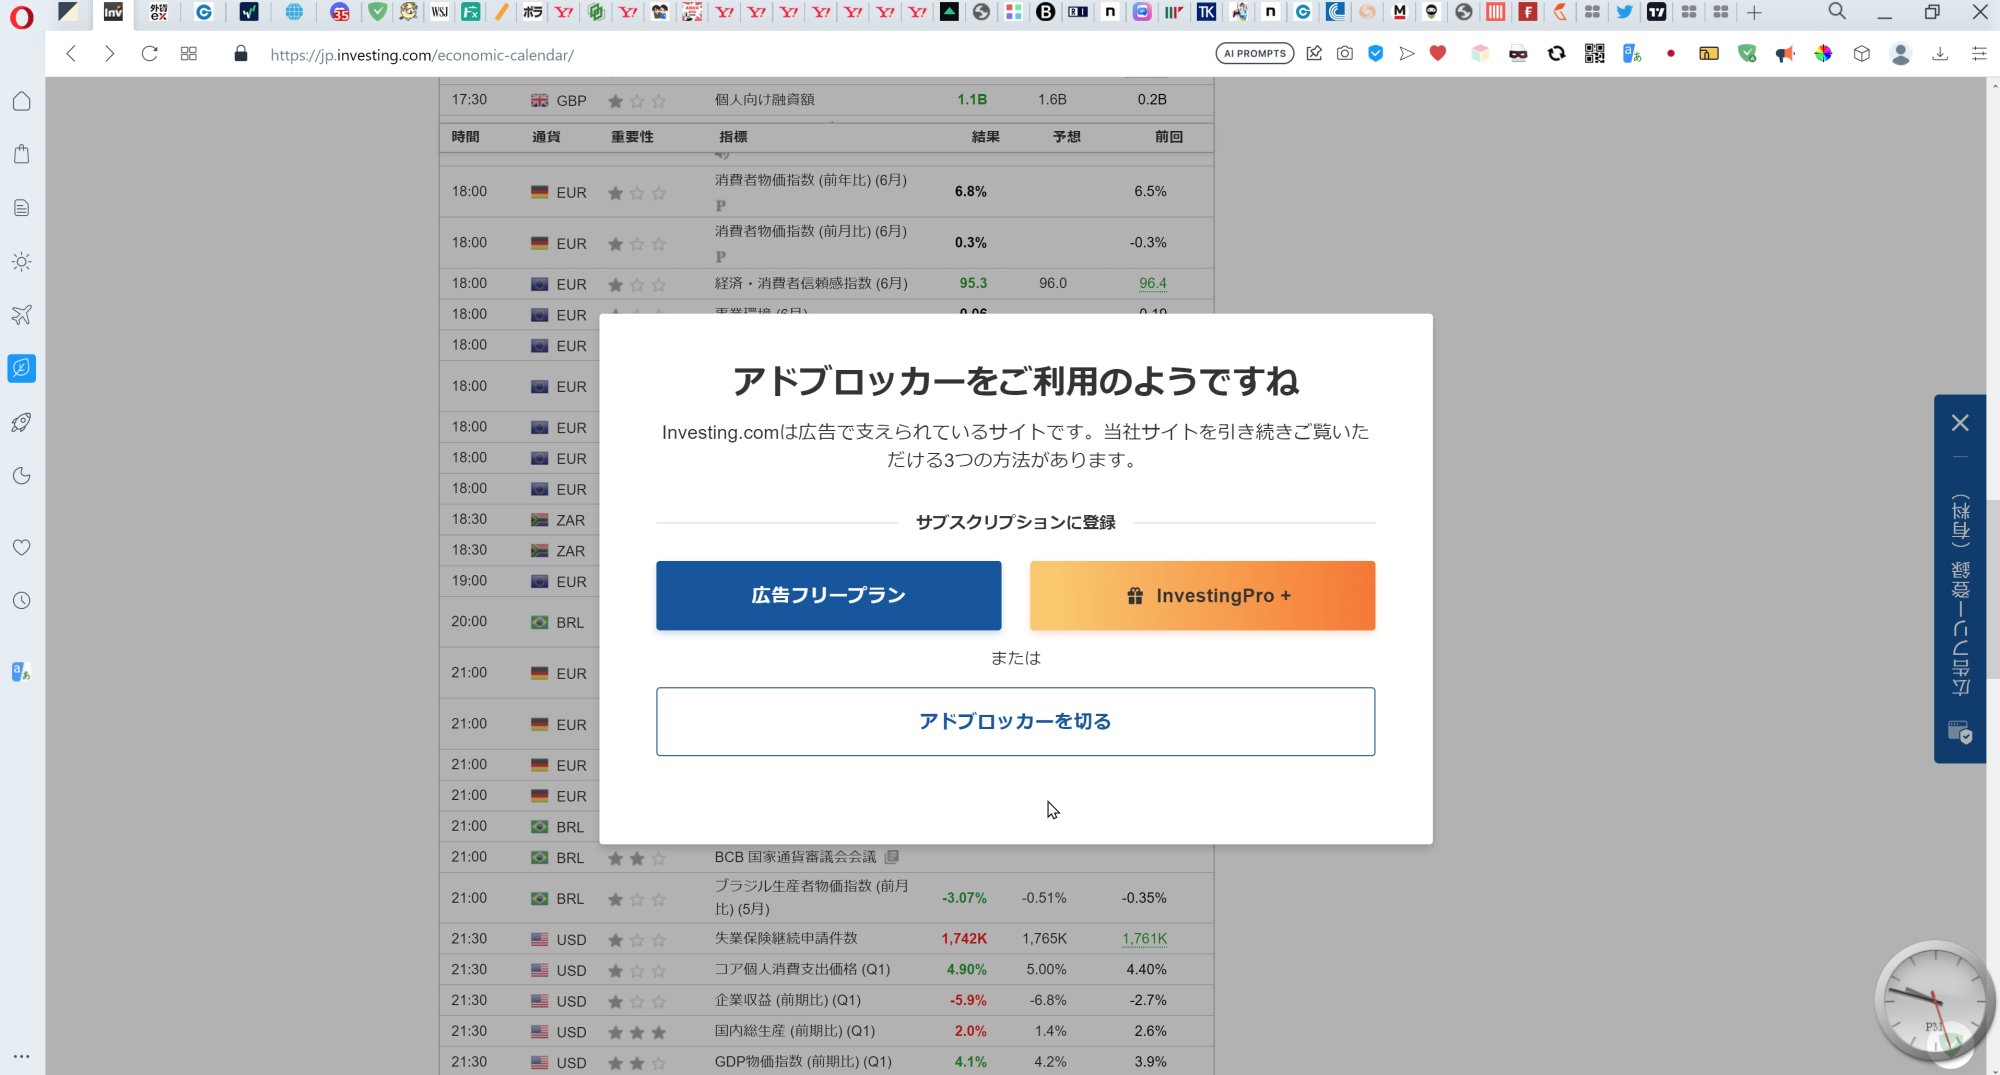Click the importance stars in 国内総生産 row
This screenshot has height=1075, width=2000.
coord(637,1032)
